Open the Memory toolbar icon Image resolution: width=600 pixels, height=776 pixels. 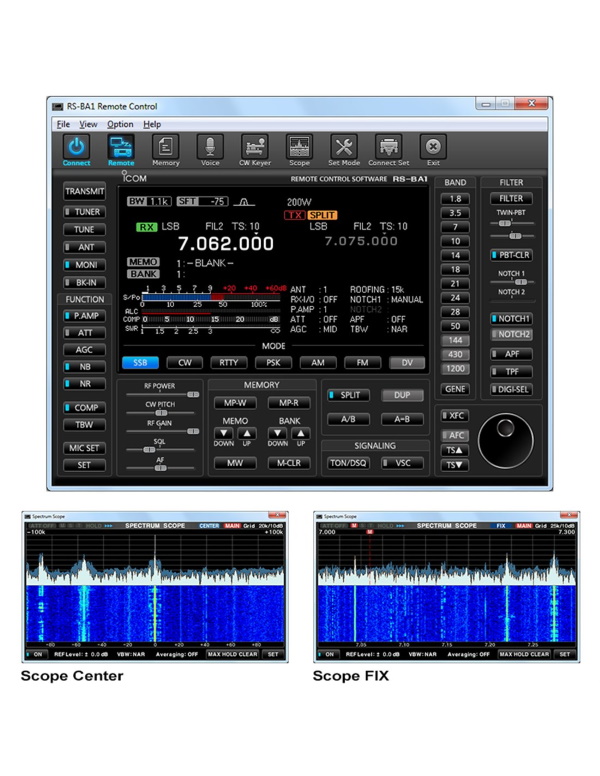point(165,147)
